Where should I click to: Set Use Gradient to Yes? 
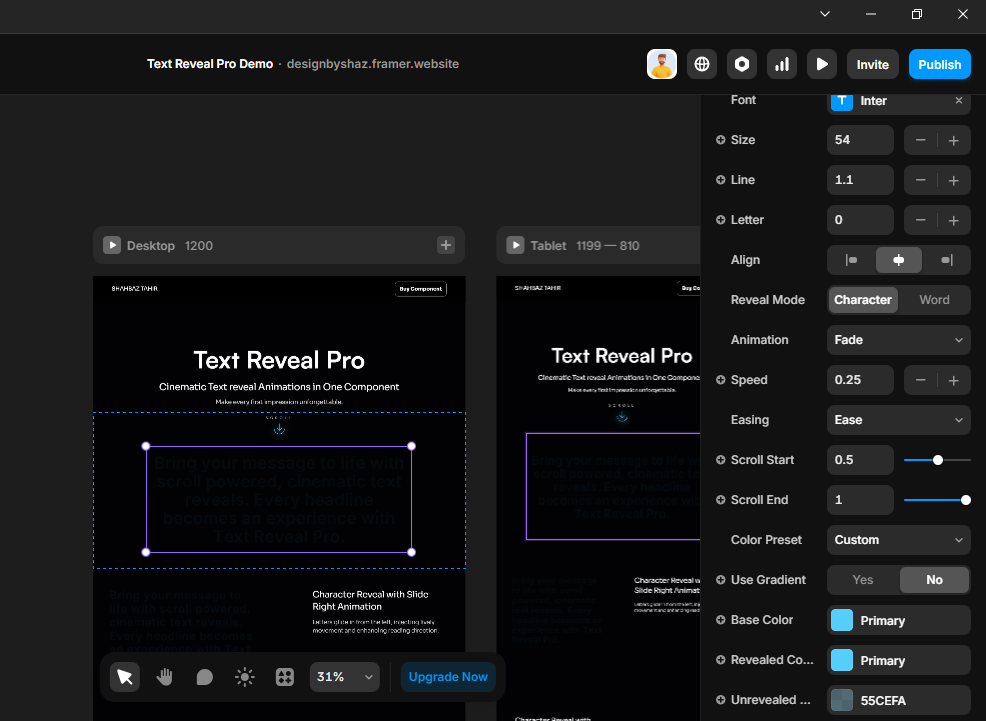tap(863, 580)
